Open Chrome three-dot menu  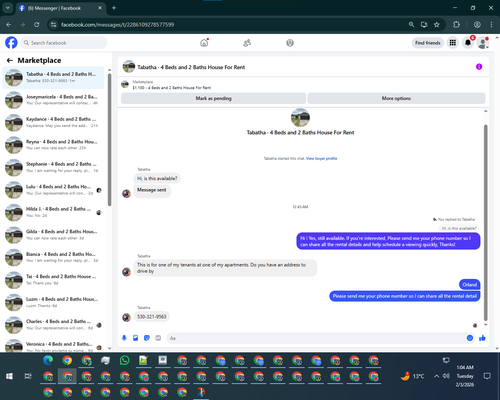(491, 24)
